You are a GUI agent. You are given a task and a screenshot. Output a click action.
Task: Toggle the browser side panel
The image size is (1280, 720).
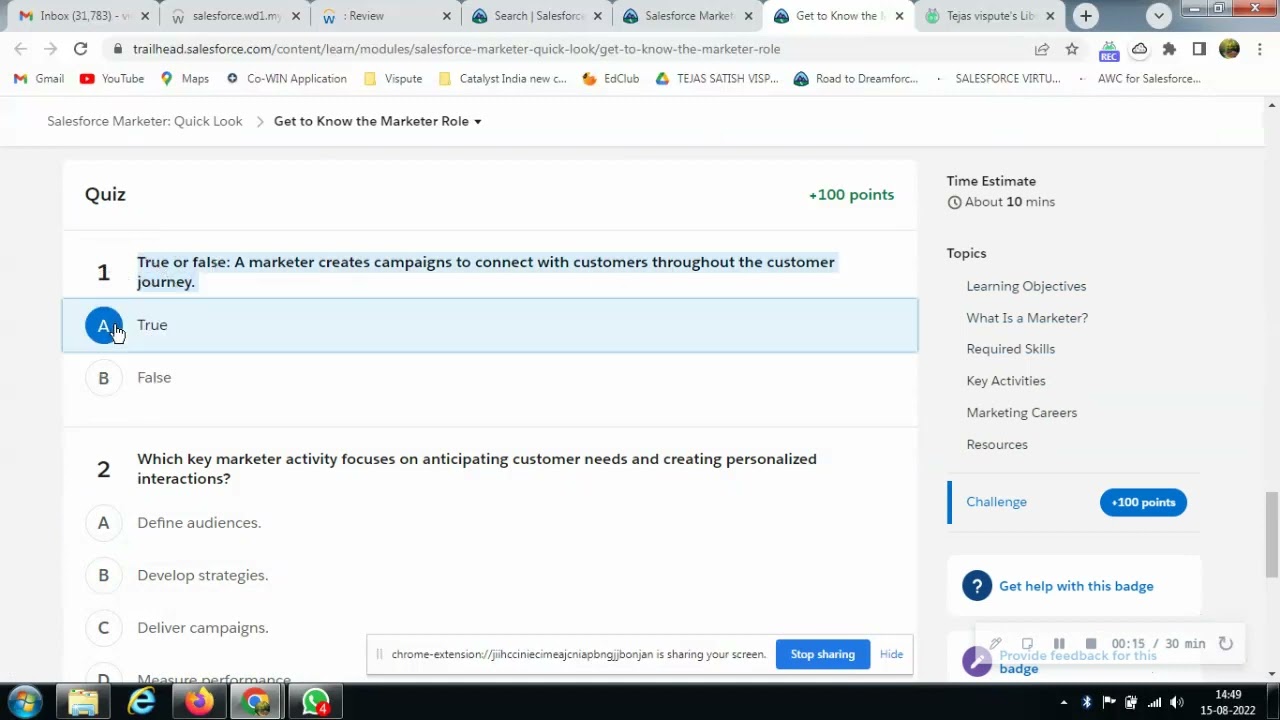point(1199,49)
